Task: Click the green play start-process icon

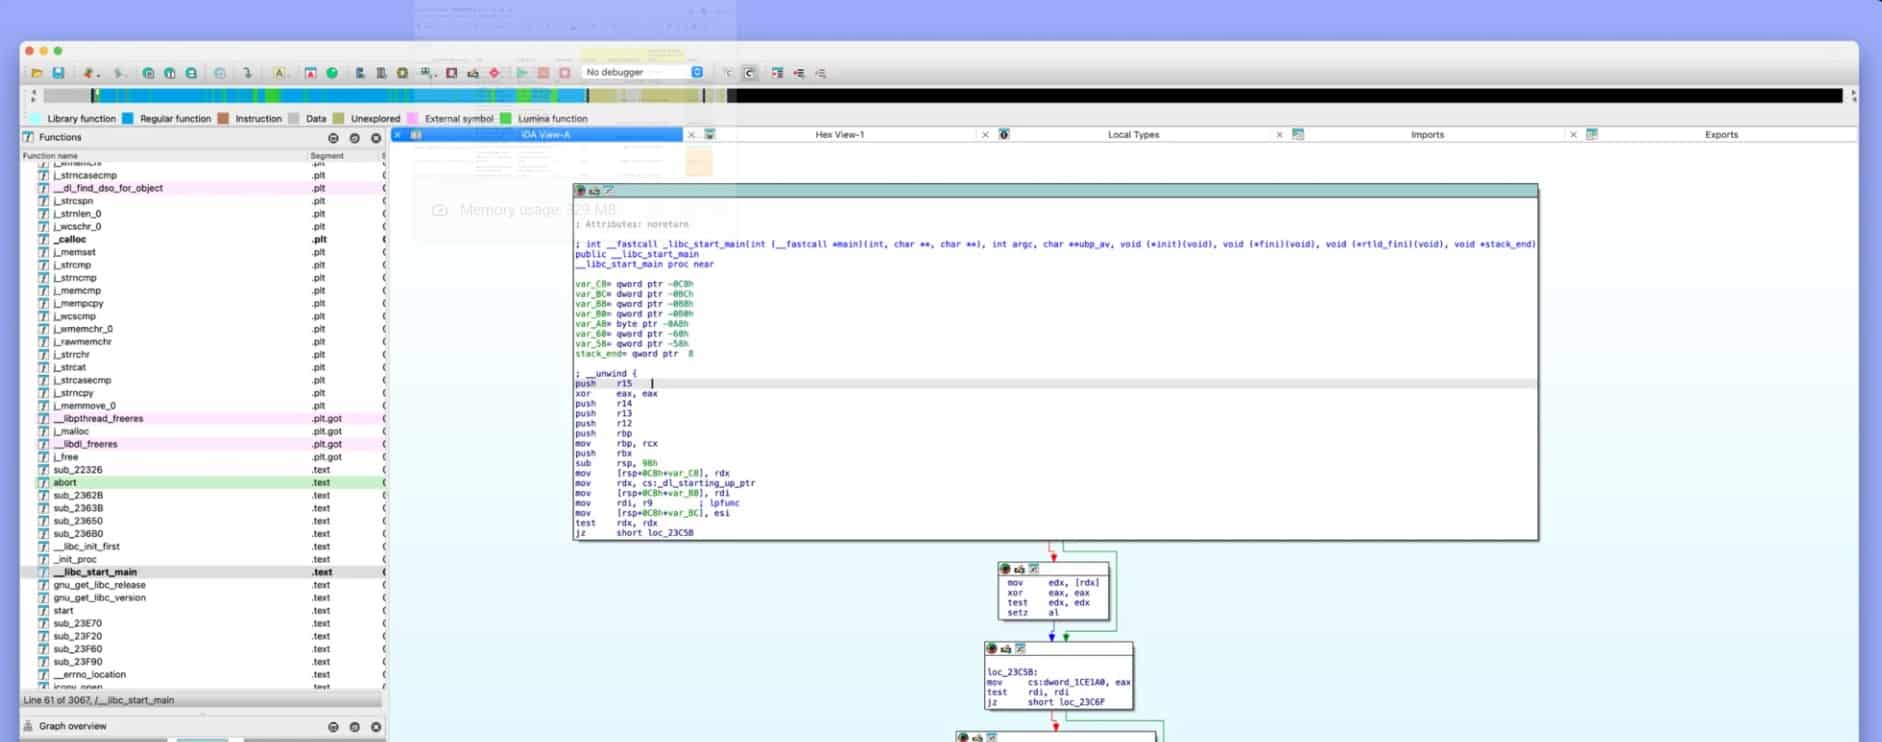Action: 522,73
